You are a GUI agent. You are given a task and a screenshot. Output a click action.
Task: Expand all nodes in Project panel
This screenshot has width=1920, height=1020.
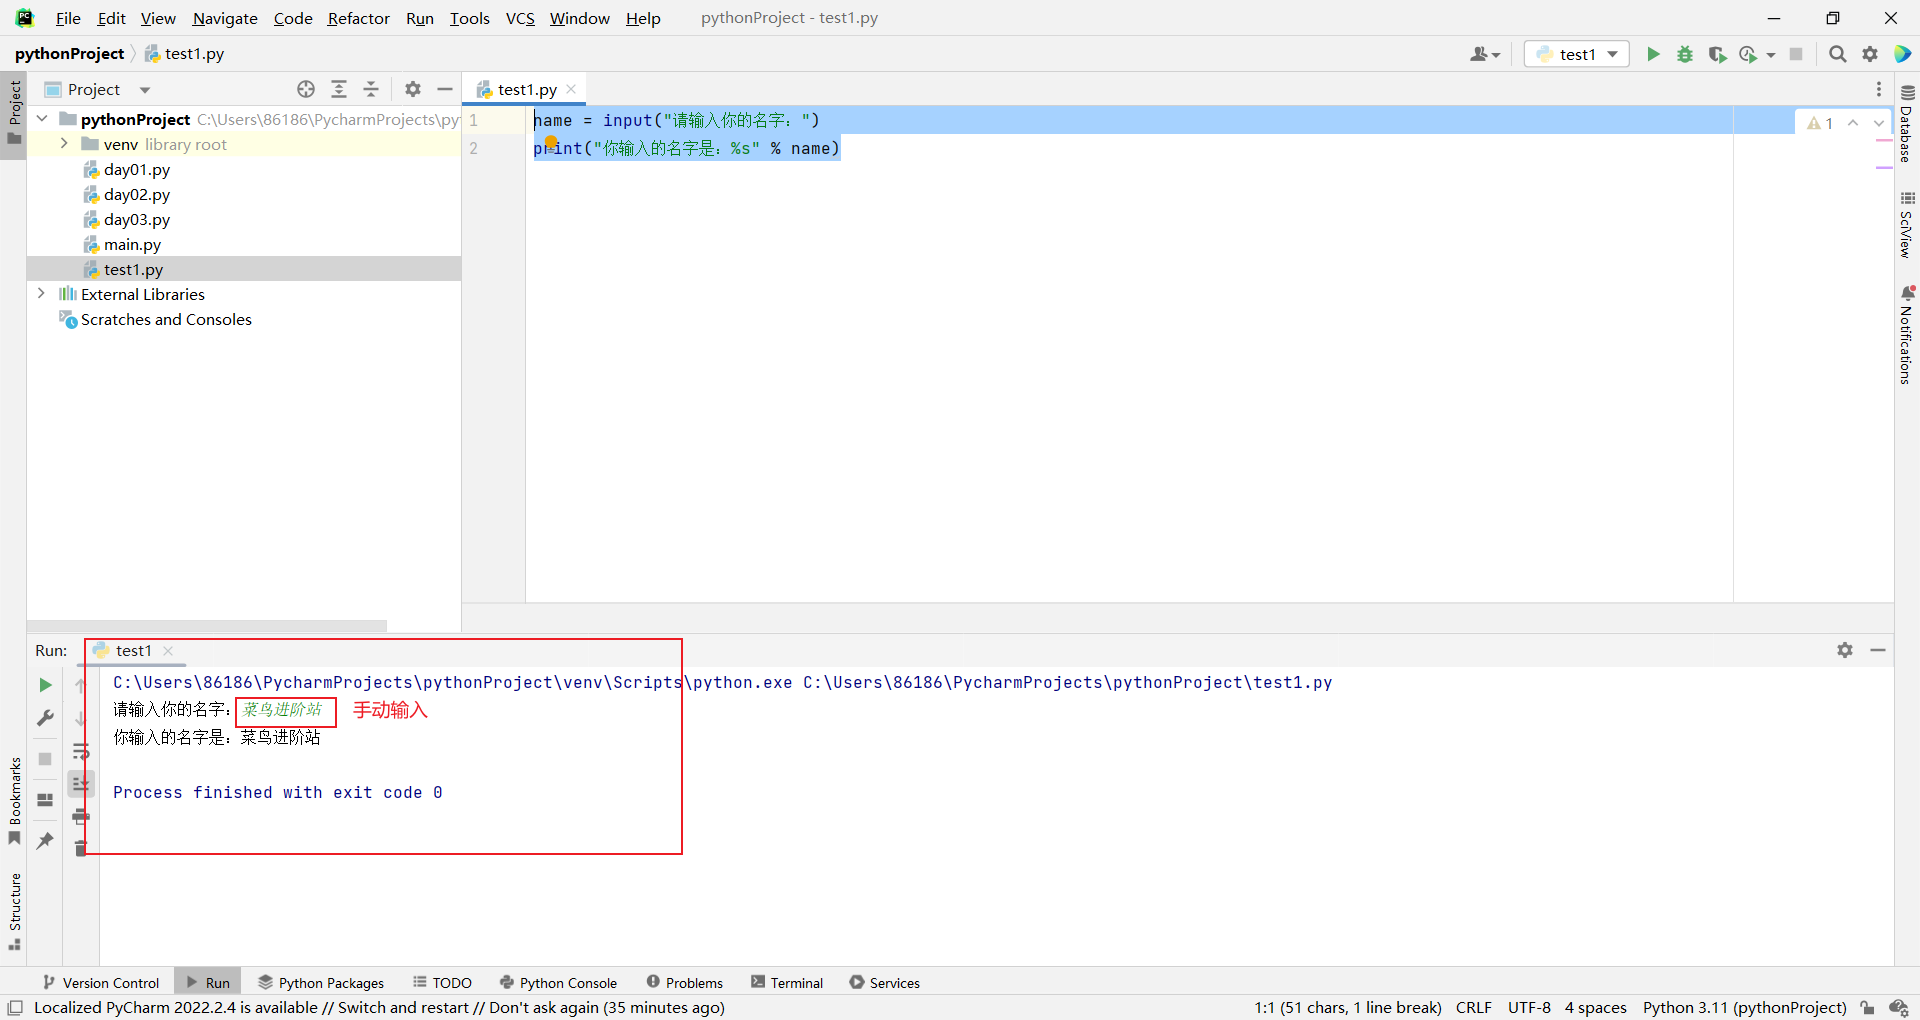pos(339,89)
